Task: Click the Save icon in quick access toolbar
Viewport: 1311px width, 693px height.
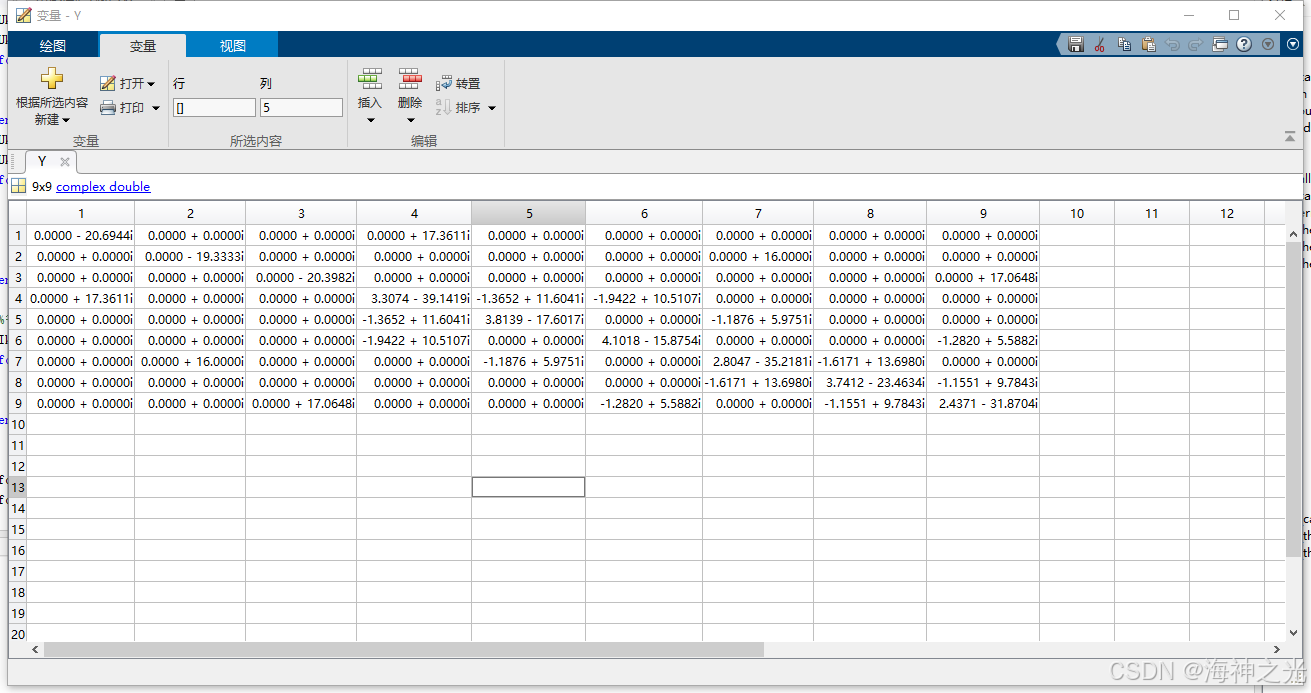Action: pos(1076,44)
